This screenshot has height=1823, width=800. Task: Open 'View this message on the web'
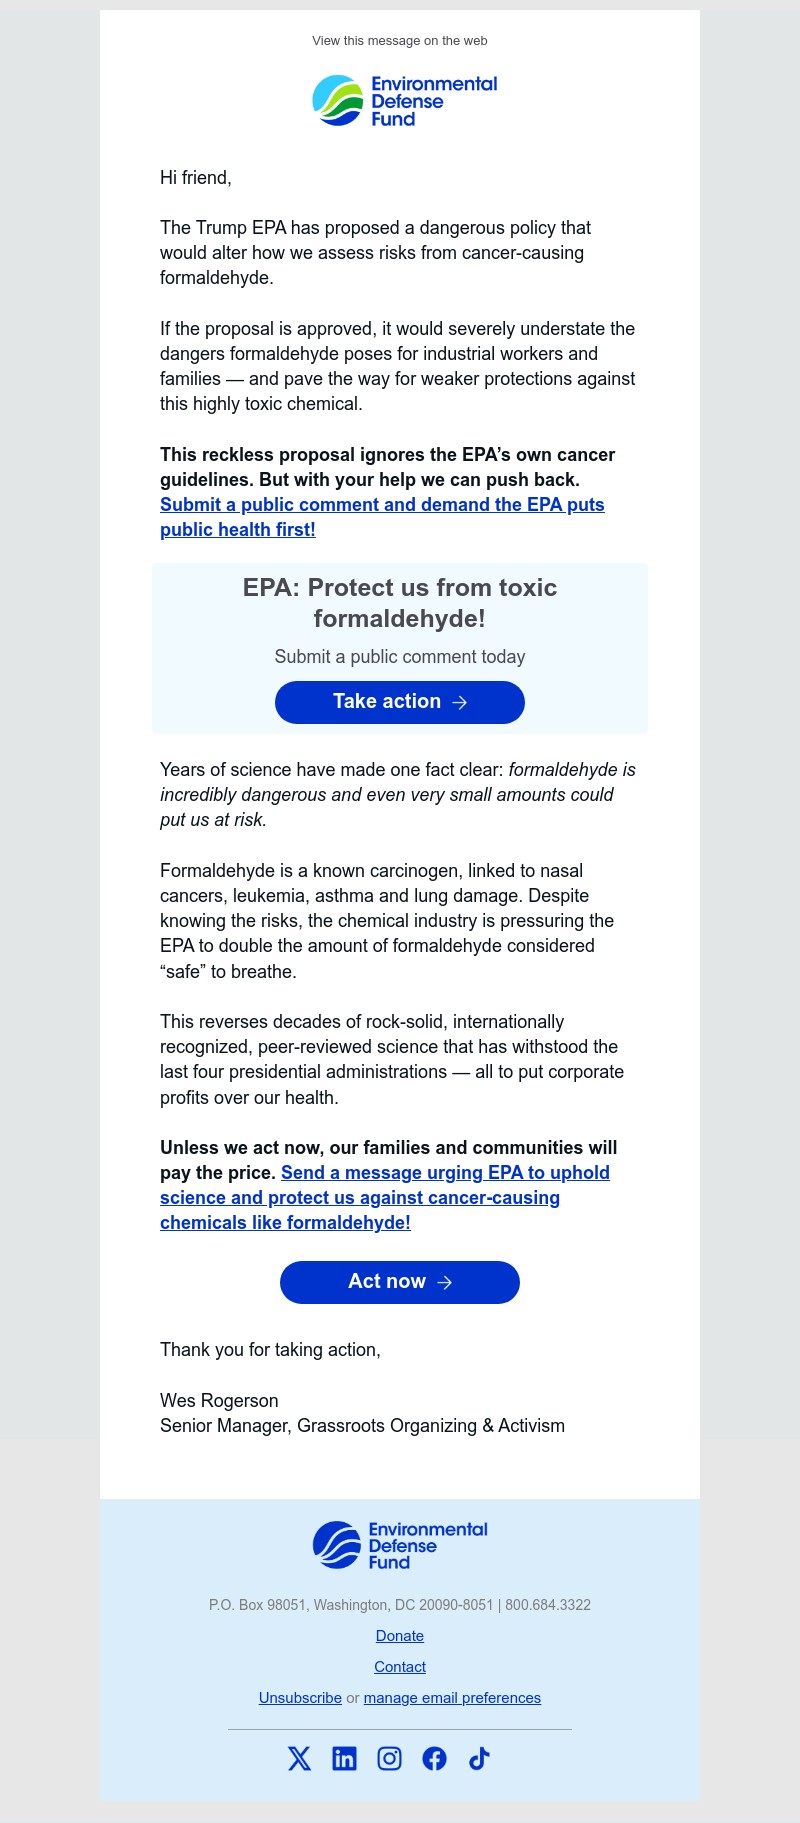399,41
